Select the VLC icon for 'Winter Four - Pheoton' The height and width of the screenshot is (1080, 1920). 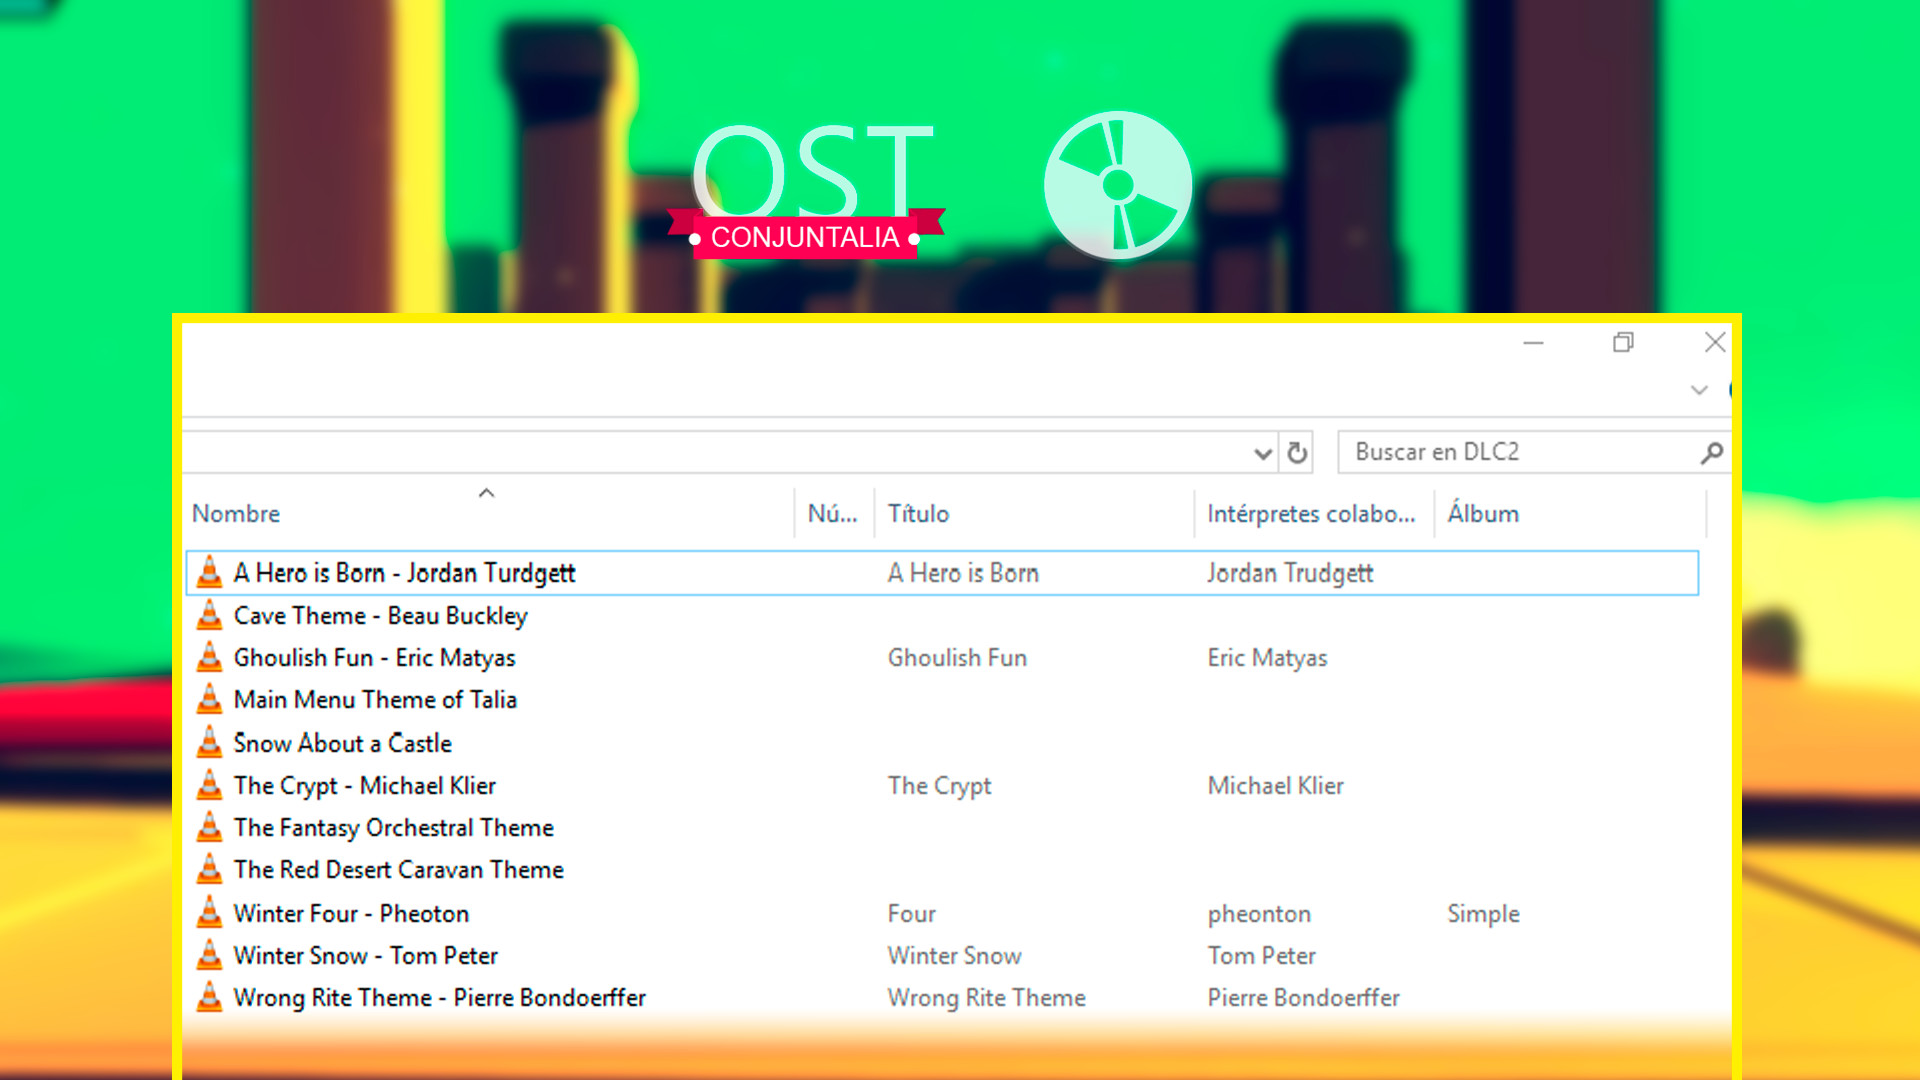point(209,913)
